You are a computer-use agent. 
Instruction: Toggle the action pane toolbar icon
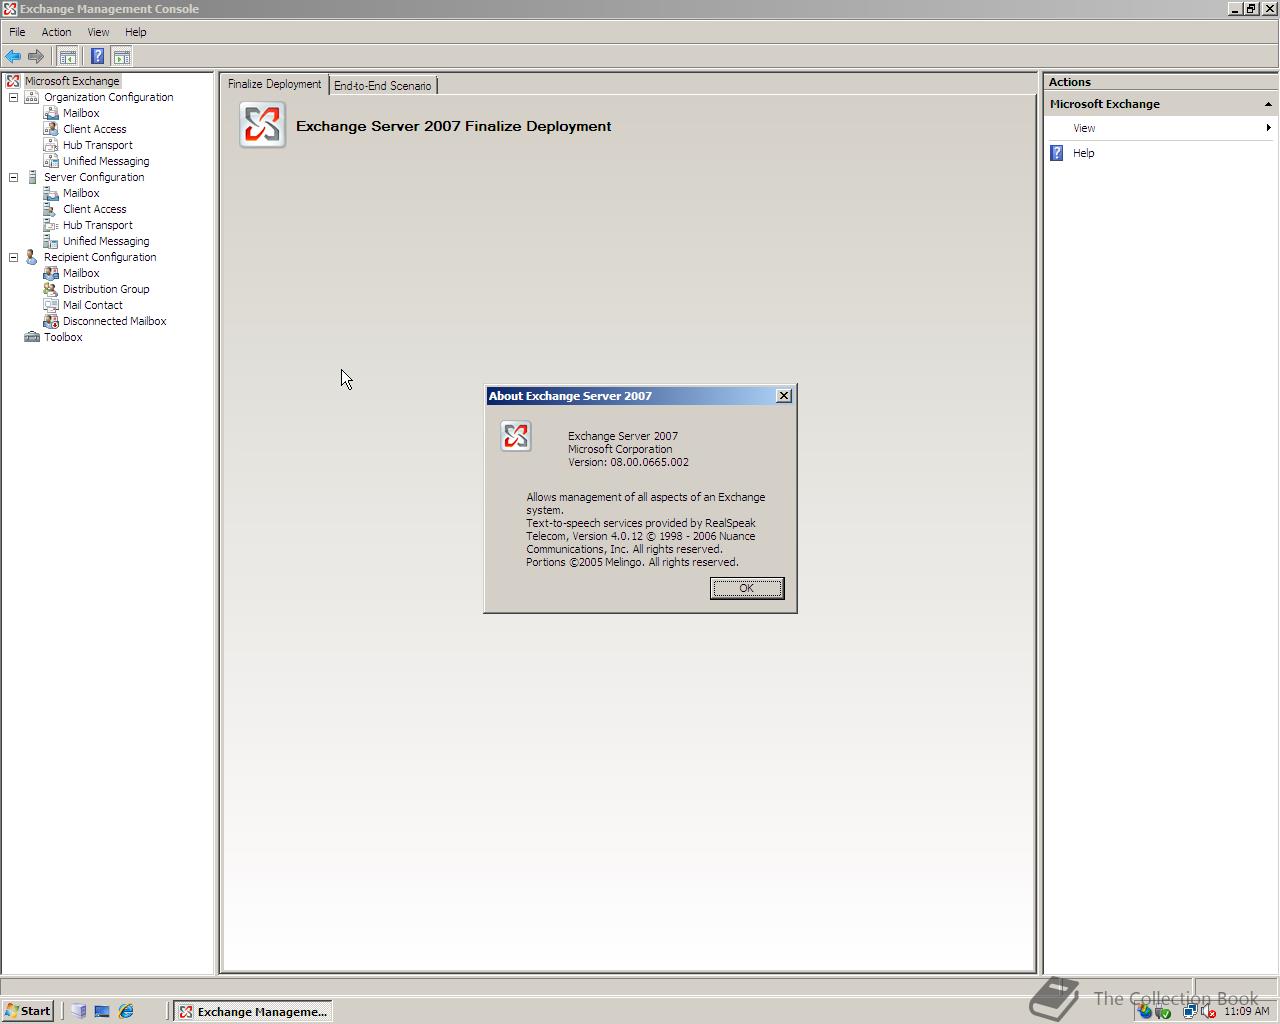point(122,57)
